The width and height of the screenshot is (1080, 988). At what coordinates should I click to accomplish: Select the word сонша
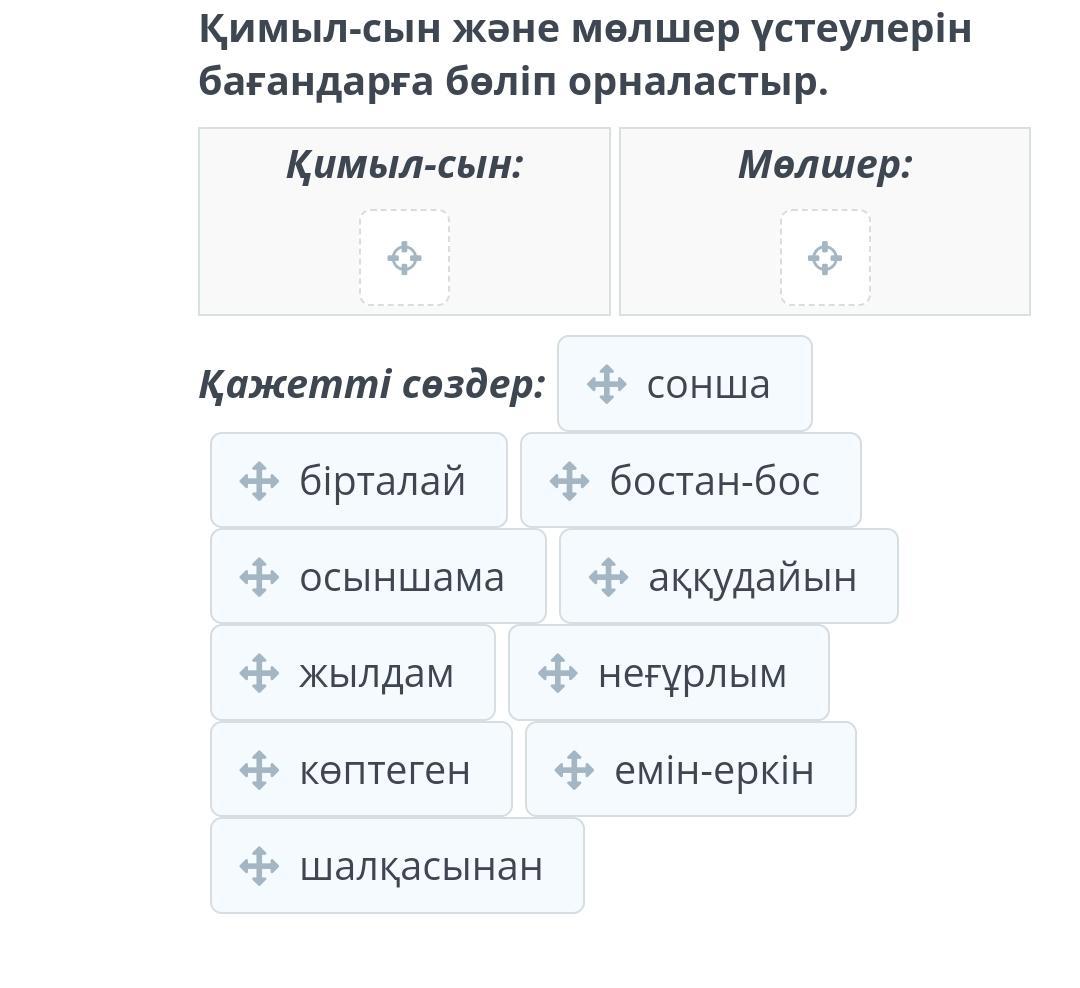[708, 385]
